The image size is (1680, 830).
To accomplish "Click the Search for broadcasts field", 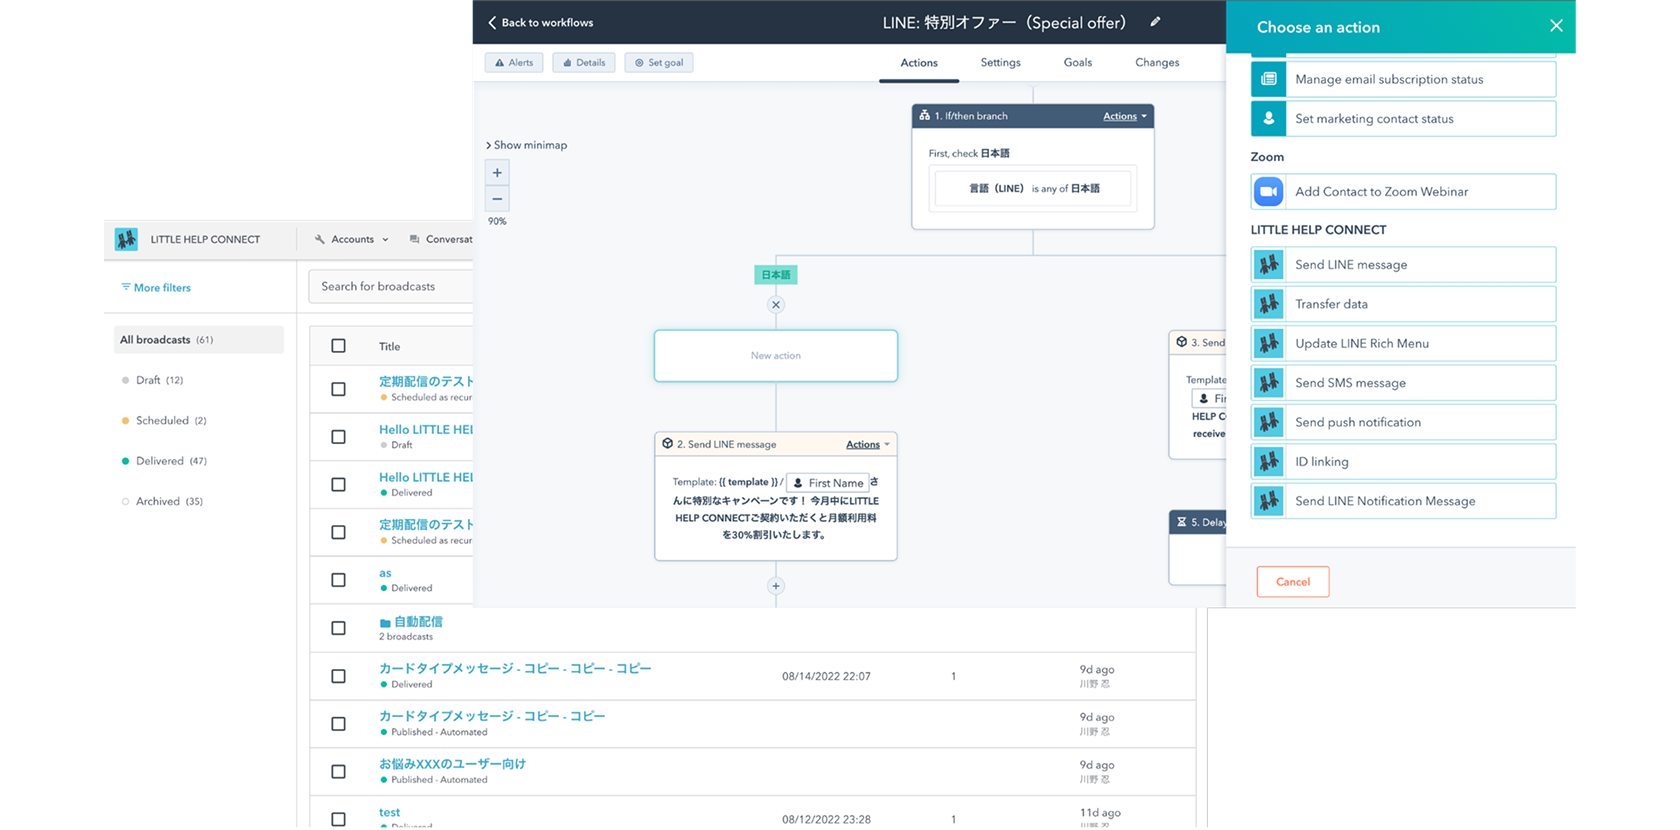I will (392, 286).
